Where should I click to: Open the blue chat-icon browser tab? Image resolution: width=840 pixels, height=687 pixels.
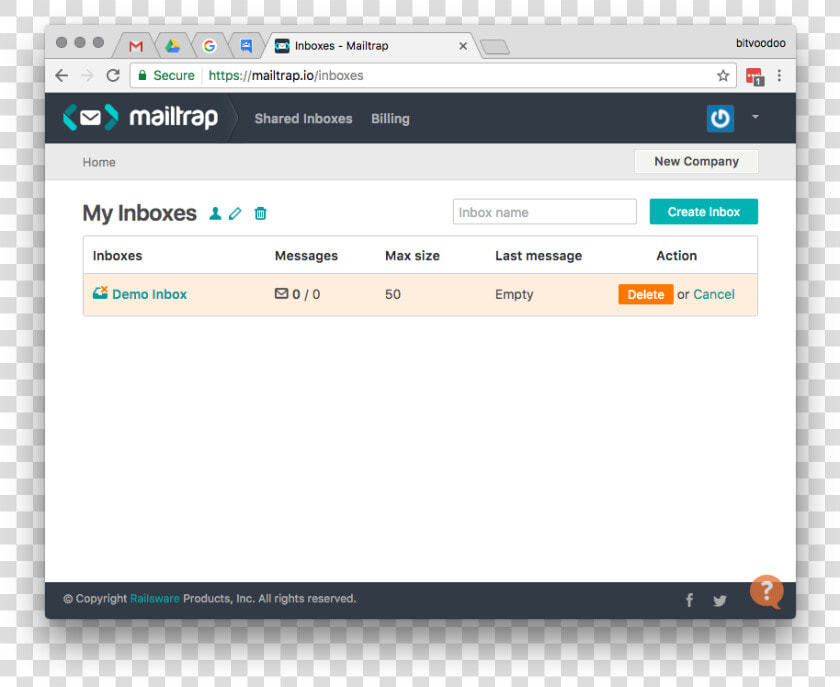tap(246, 46)
